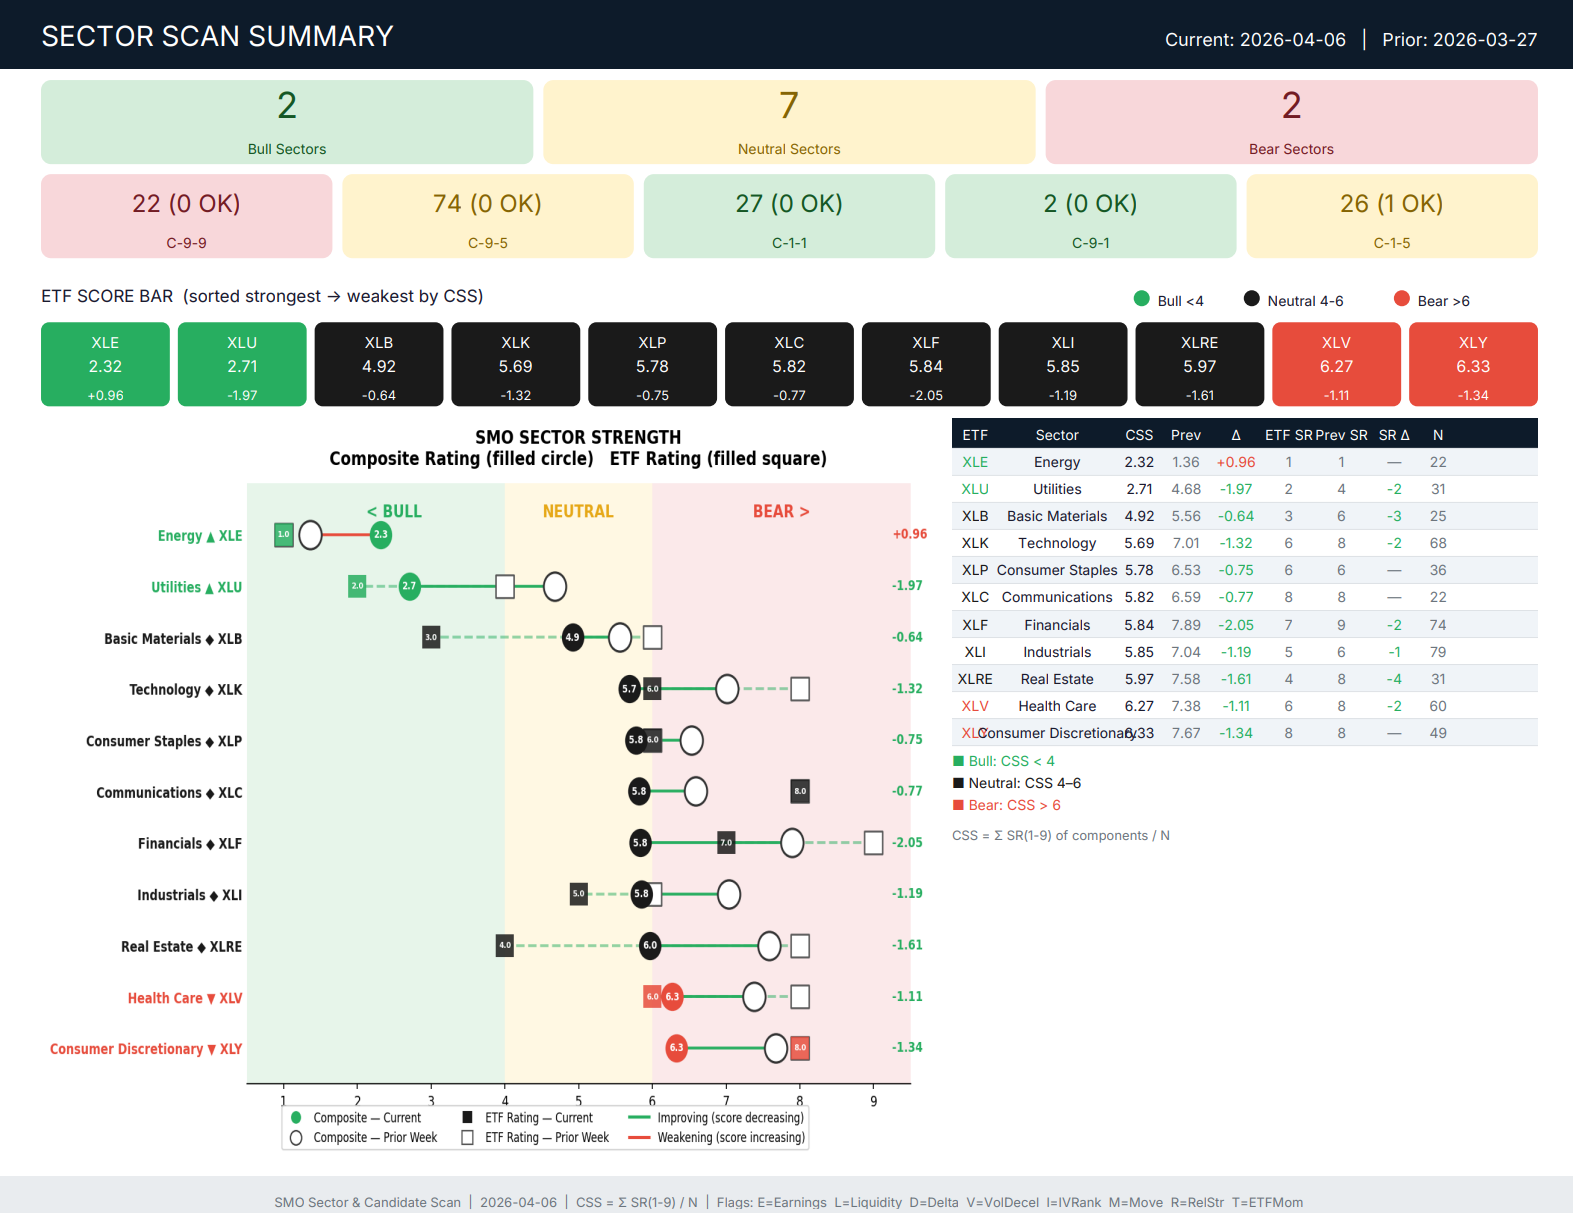Click Consumer Discretionary ETF red square 8.0
This screenshot has width=1573, height=1213.
click(x=800, y=1048)
